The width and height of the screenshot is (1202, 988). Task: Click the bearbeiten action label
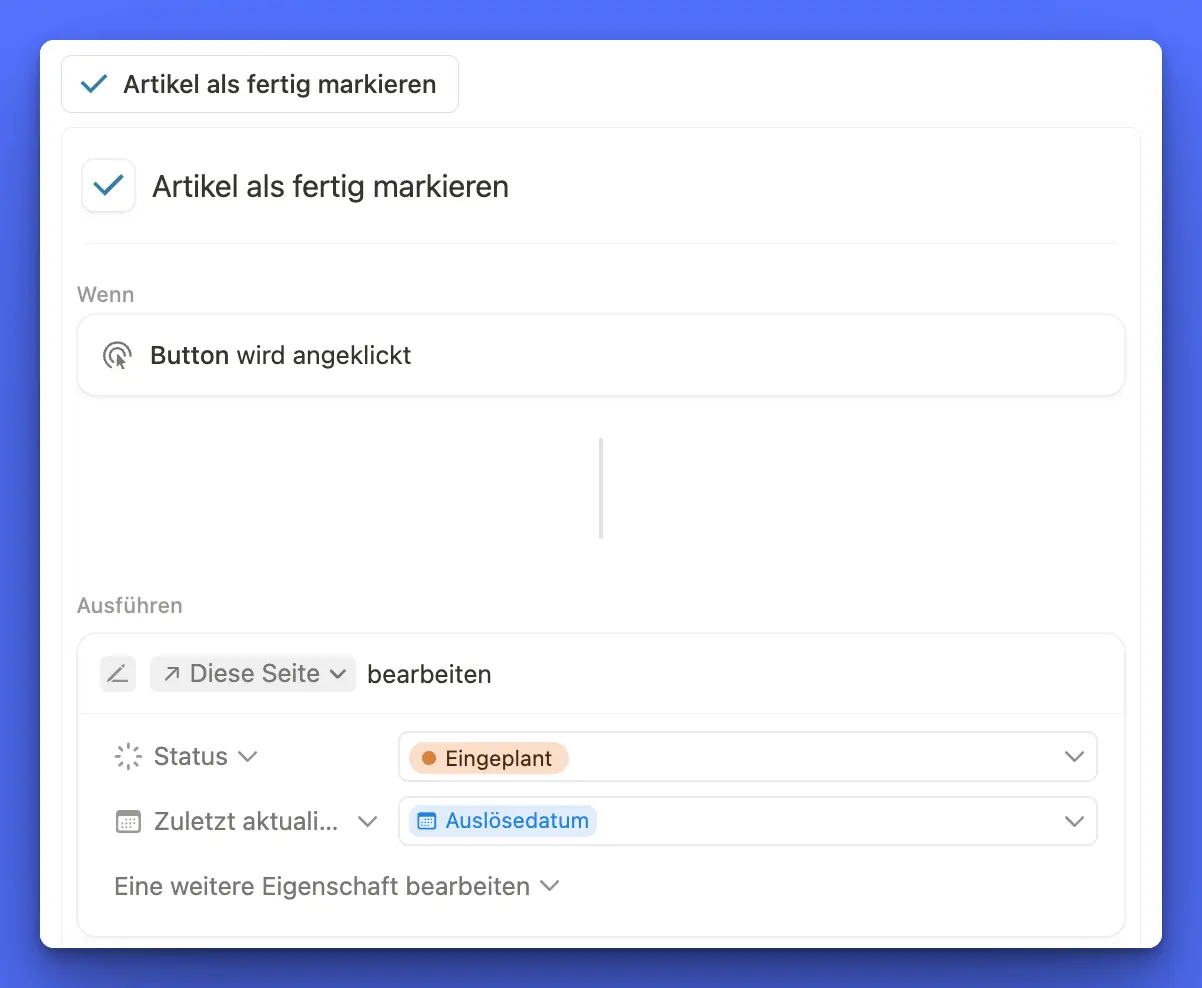click(429, 675)
